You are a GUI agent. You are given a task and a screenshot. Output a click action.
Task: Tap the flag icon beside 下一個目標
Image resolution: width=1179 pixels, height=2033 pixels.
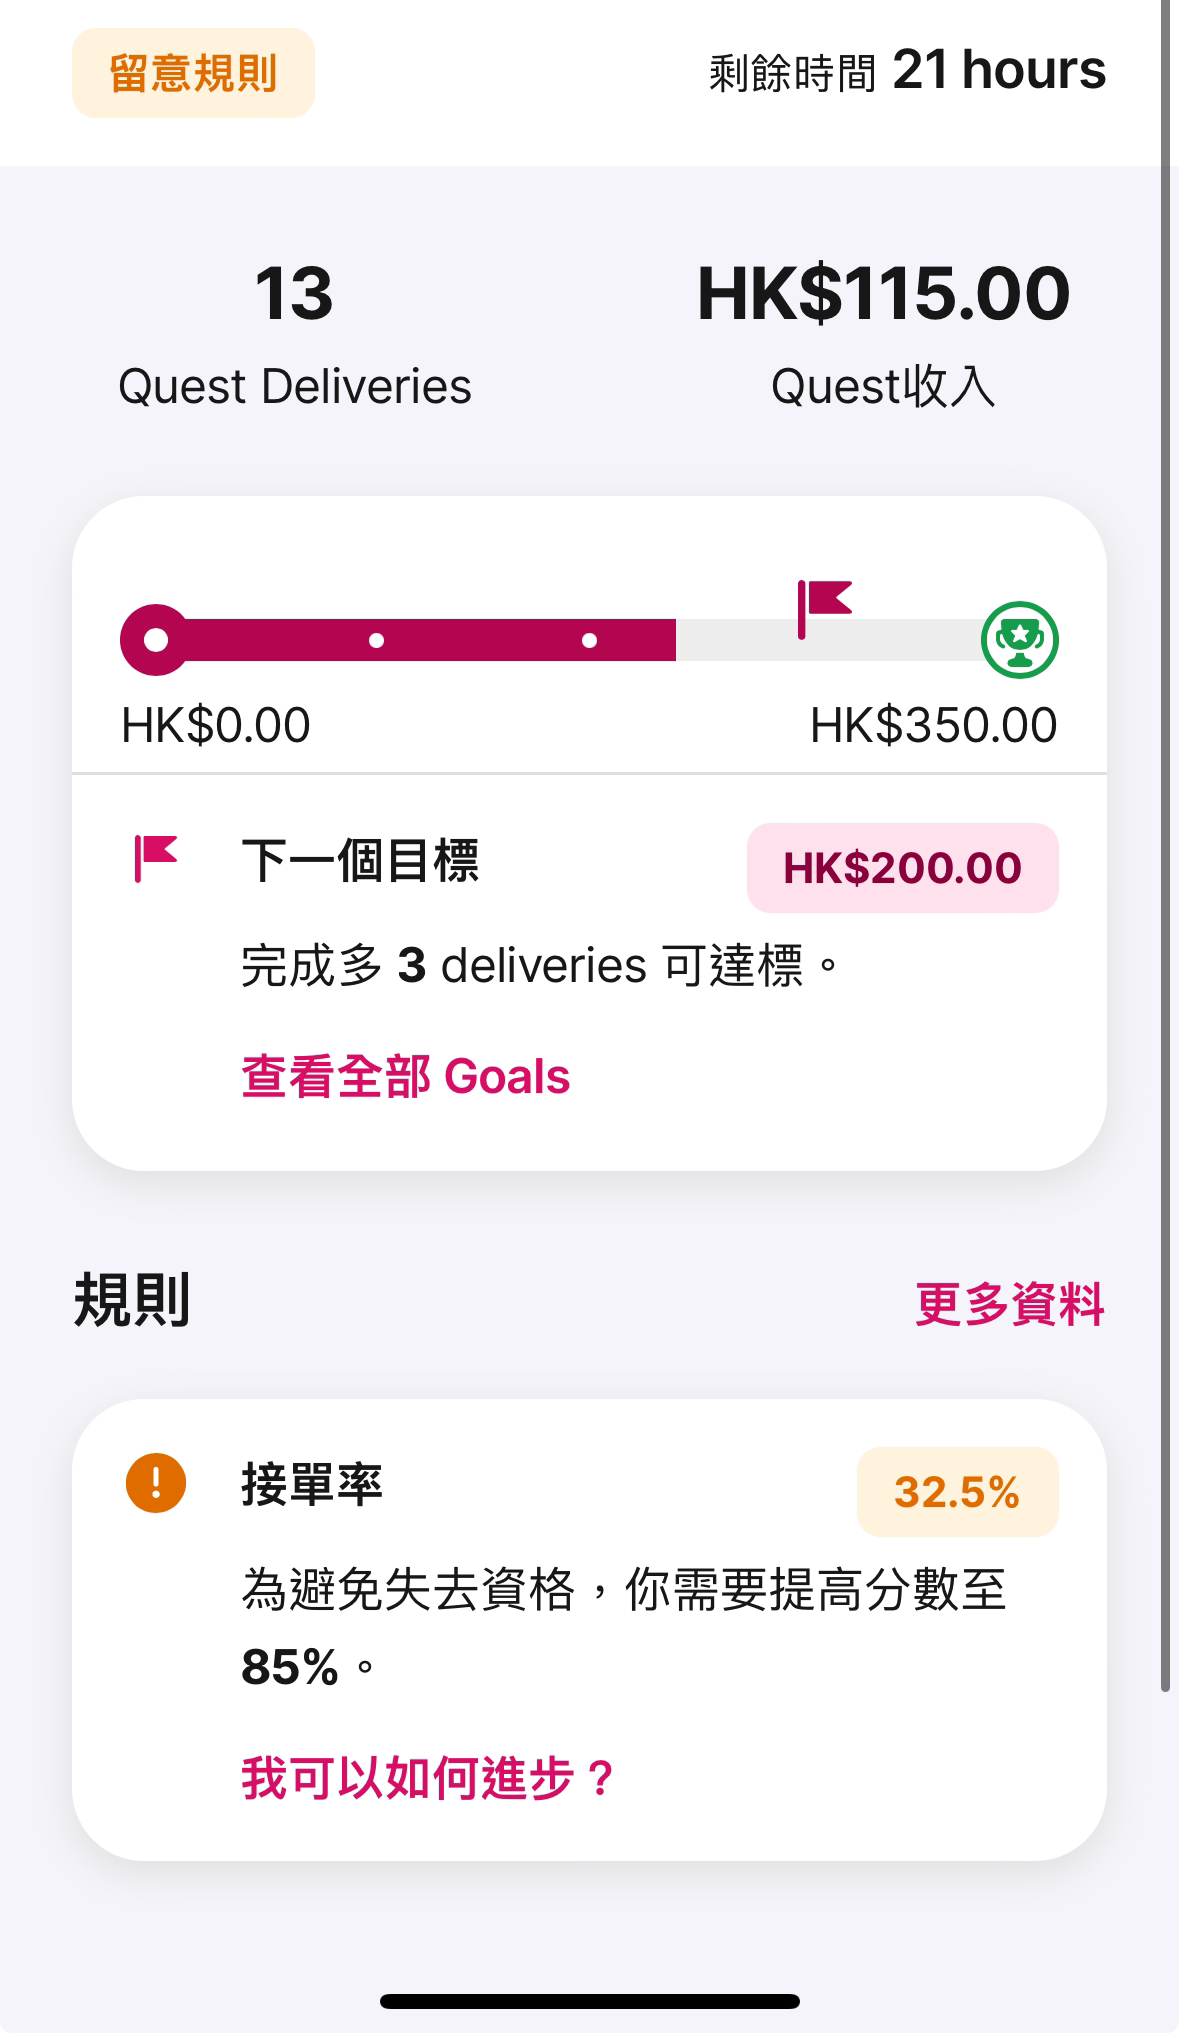[x=155, y=859]
